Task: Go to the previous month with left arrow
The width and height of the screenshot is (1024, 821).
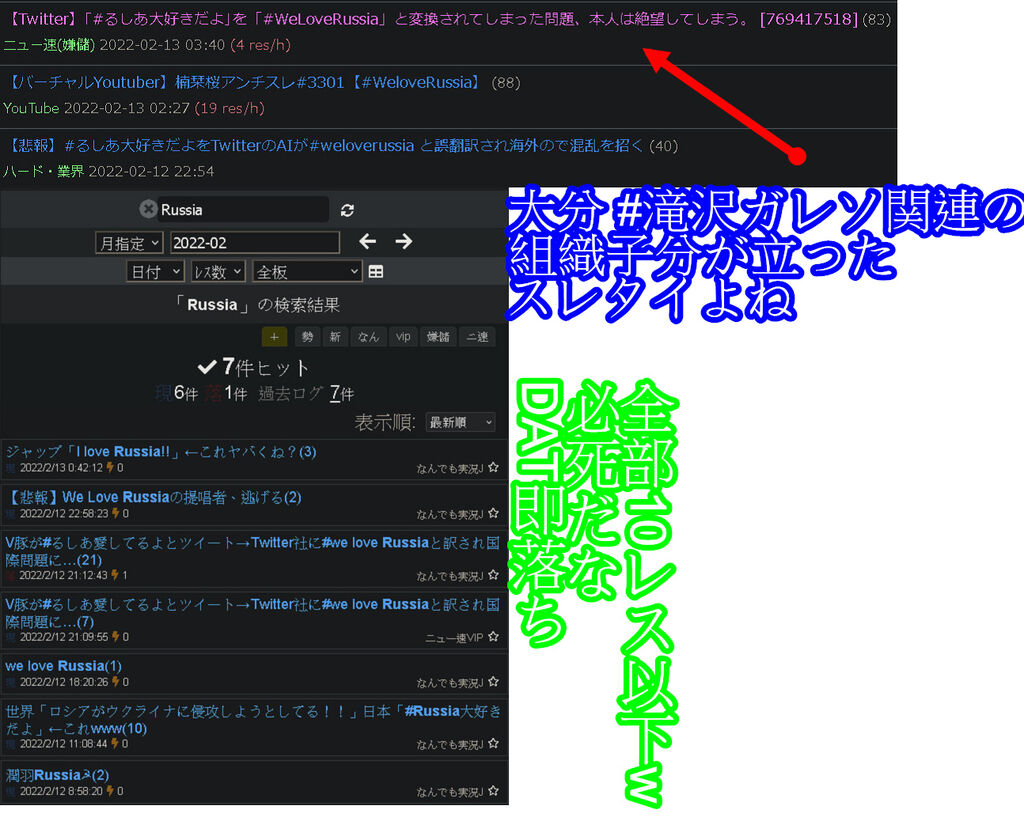Action: point(368,242)
